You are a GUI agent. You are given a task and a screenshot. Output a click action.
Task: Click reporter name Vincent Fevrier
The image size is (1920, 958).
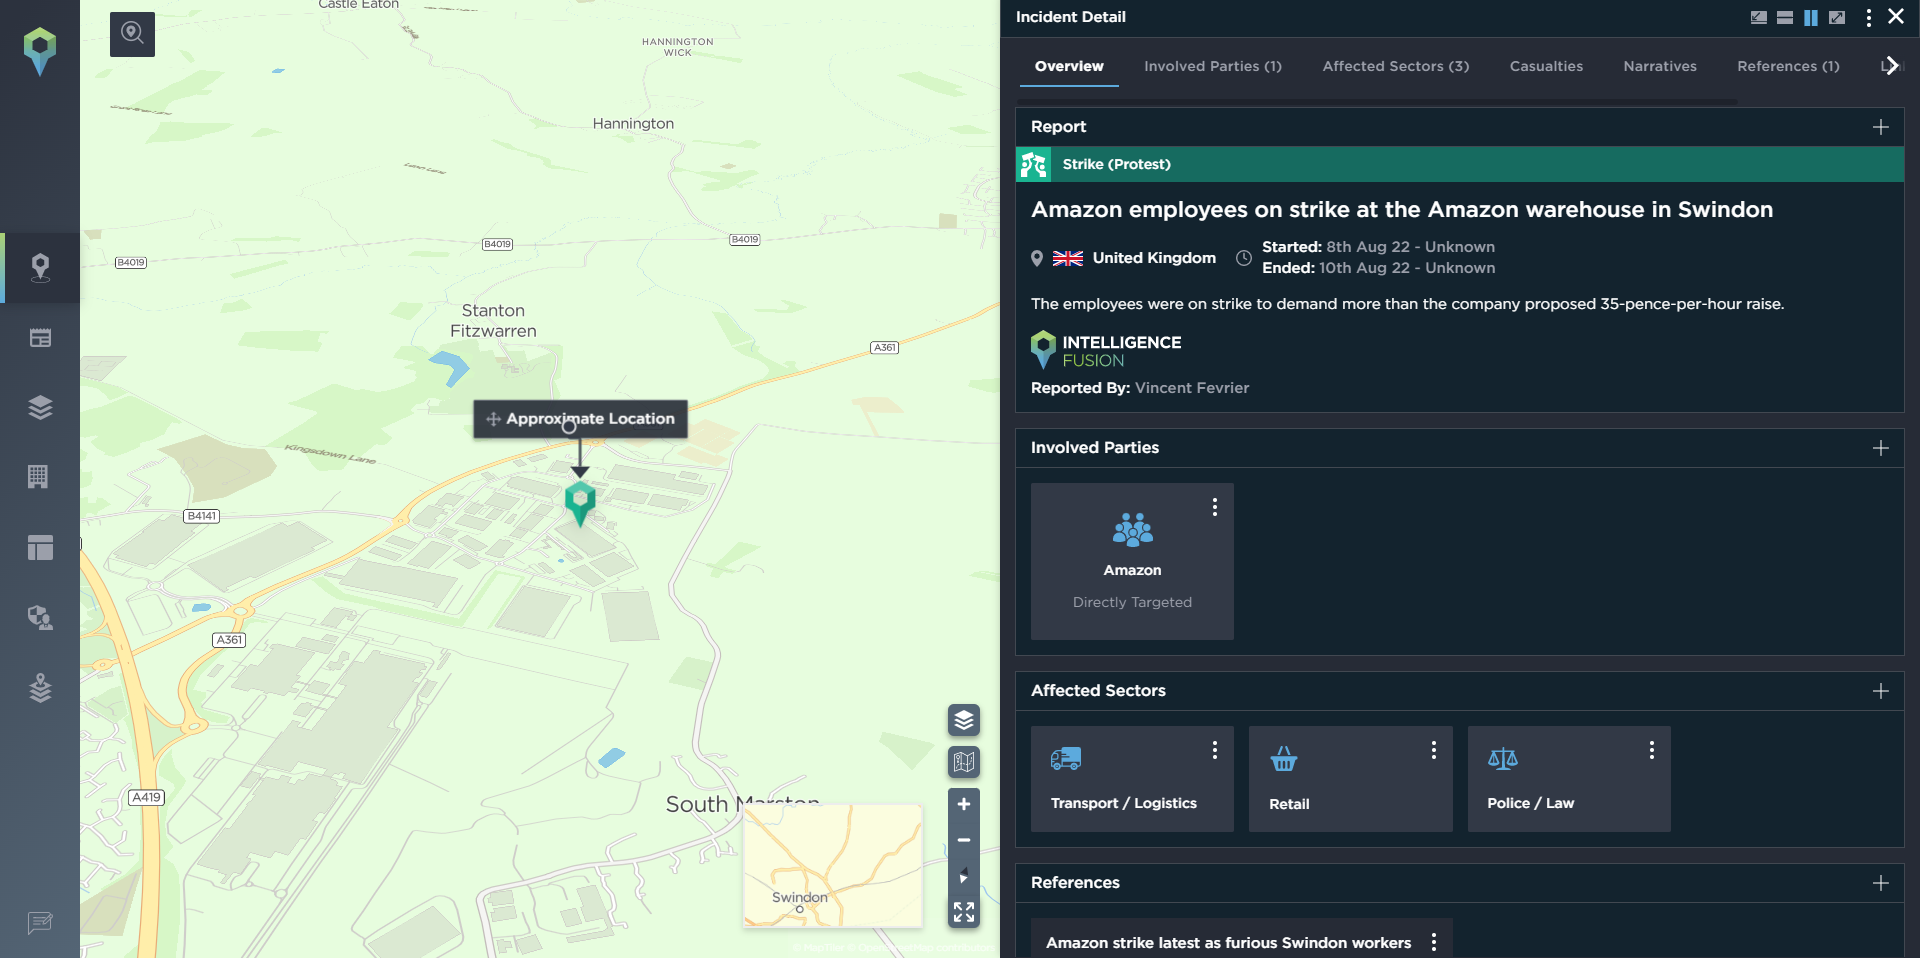1192,388
